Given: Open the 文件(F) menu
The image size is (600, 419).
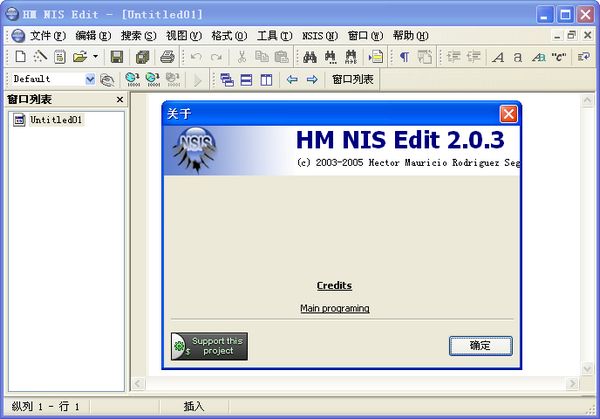Looking at the screenshot, I should pyautogui.click(x=40, y=35).
